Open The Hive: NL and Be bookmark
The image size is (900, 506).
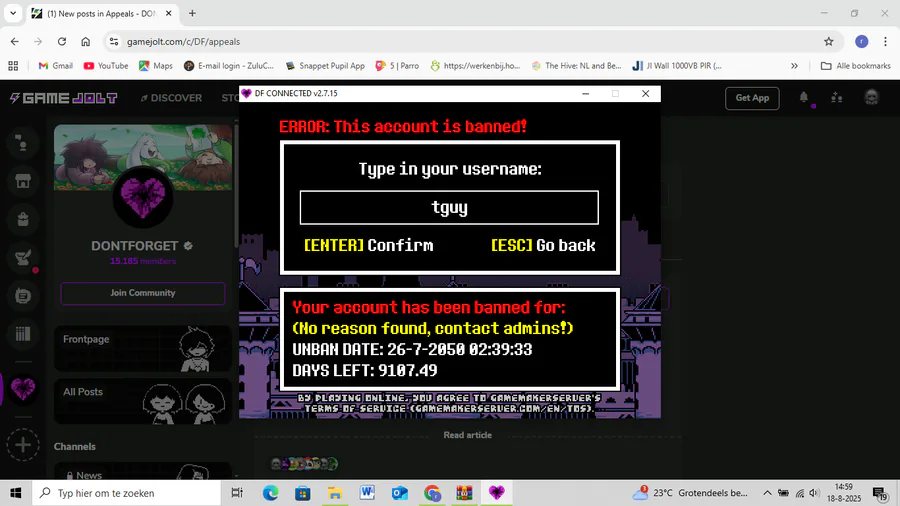(x=576, y=66)
